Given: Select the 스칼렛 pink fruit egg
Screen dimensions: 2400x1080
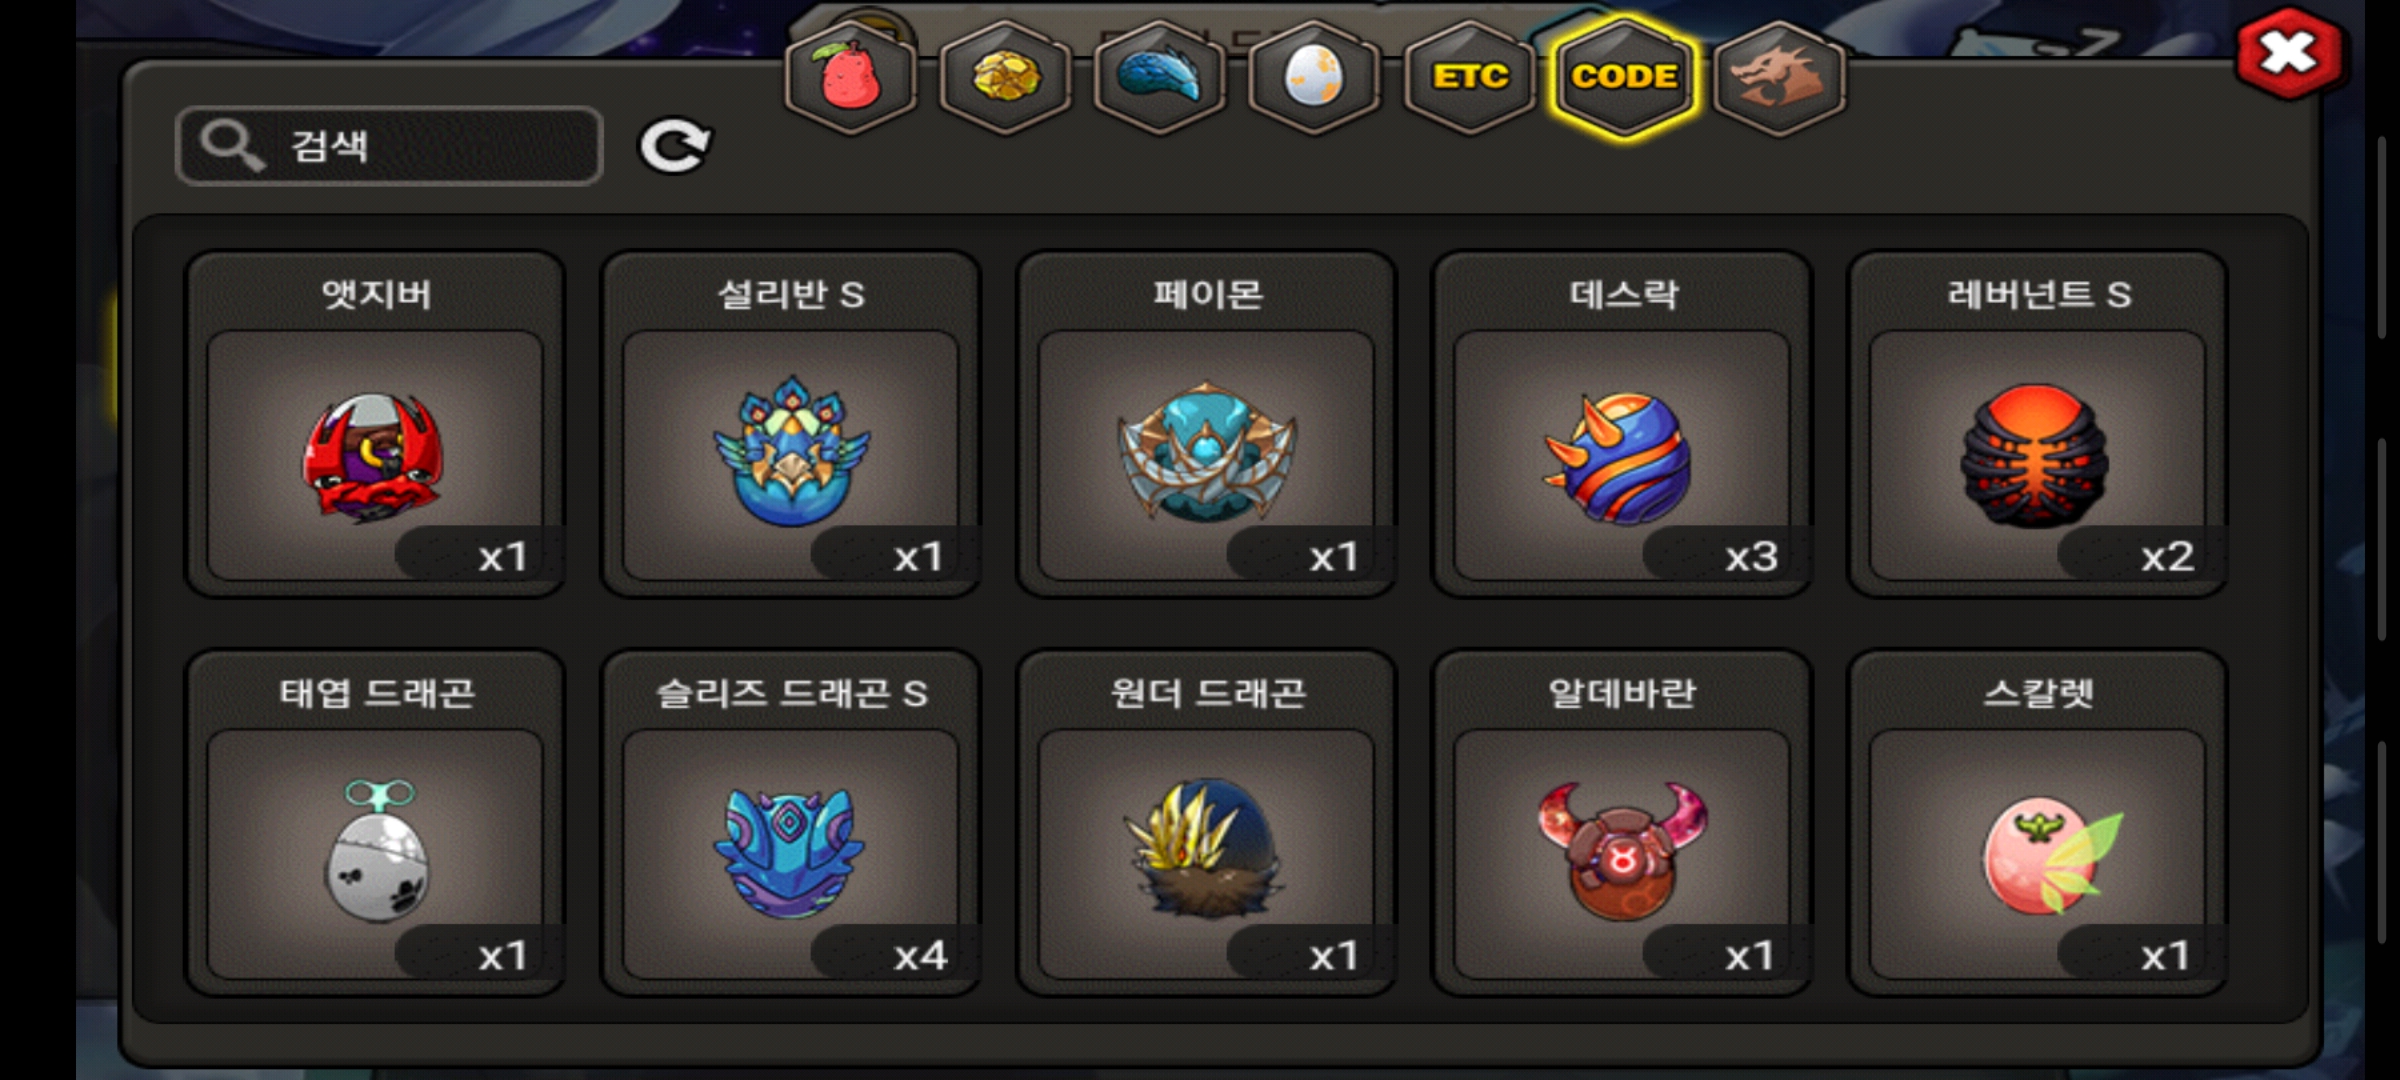Looking at the screenshot, I should pos(2038,823).
